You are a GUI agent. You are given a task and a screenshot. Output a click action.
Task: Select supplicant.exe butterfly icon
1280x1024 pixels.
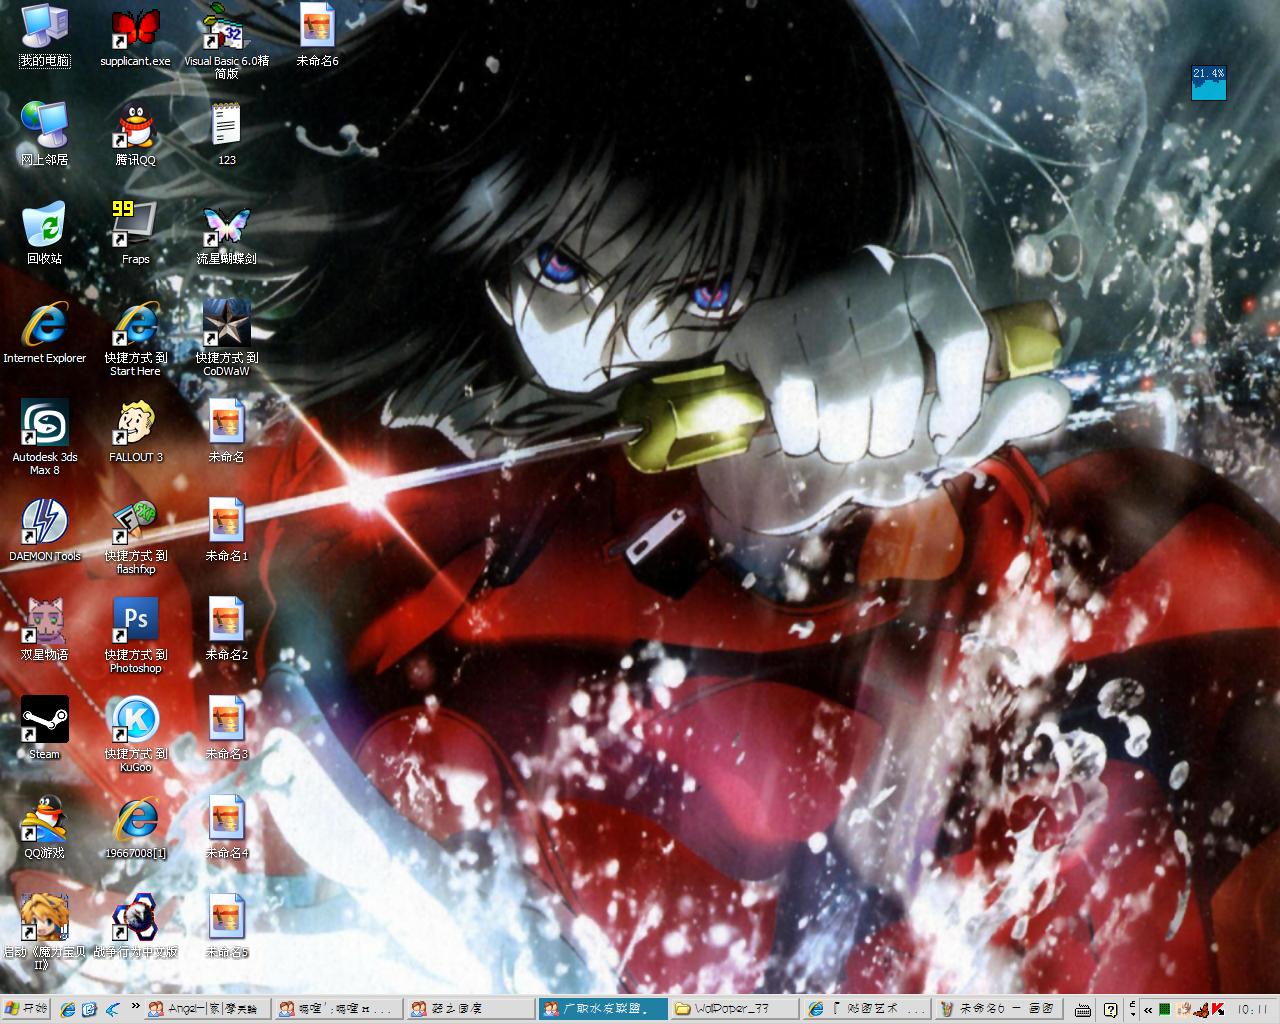tap(135, 36)
